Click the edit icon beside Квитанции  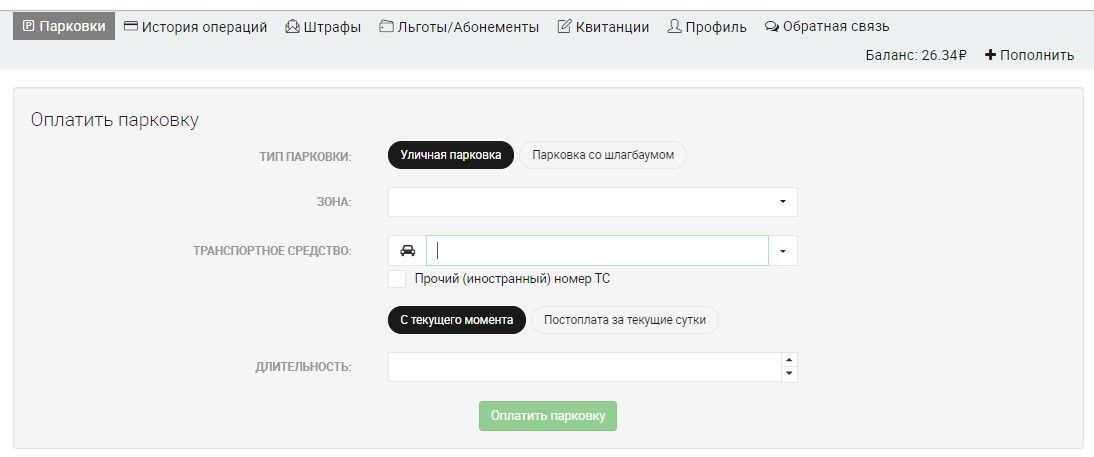tap(564, 27)
